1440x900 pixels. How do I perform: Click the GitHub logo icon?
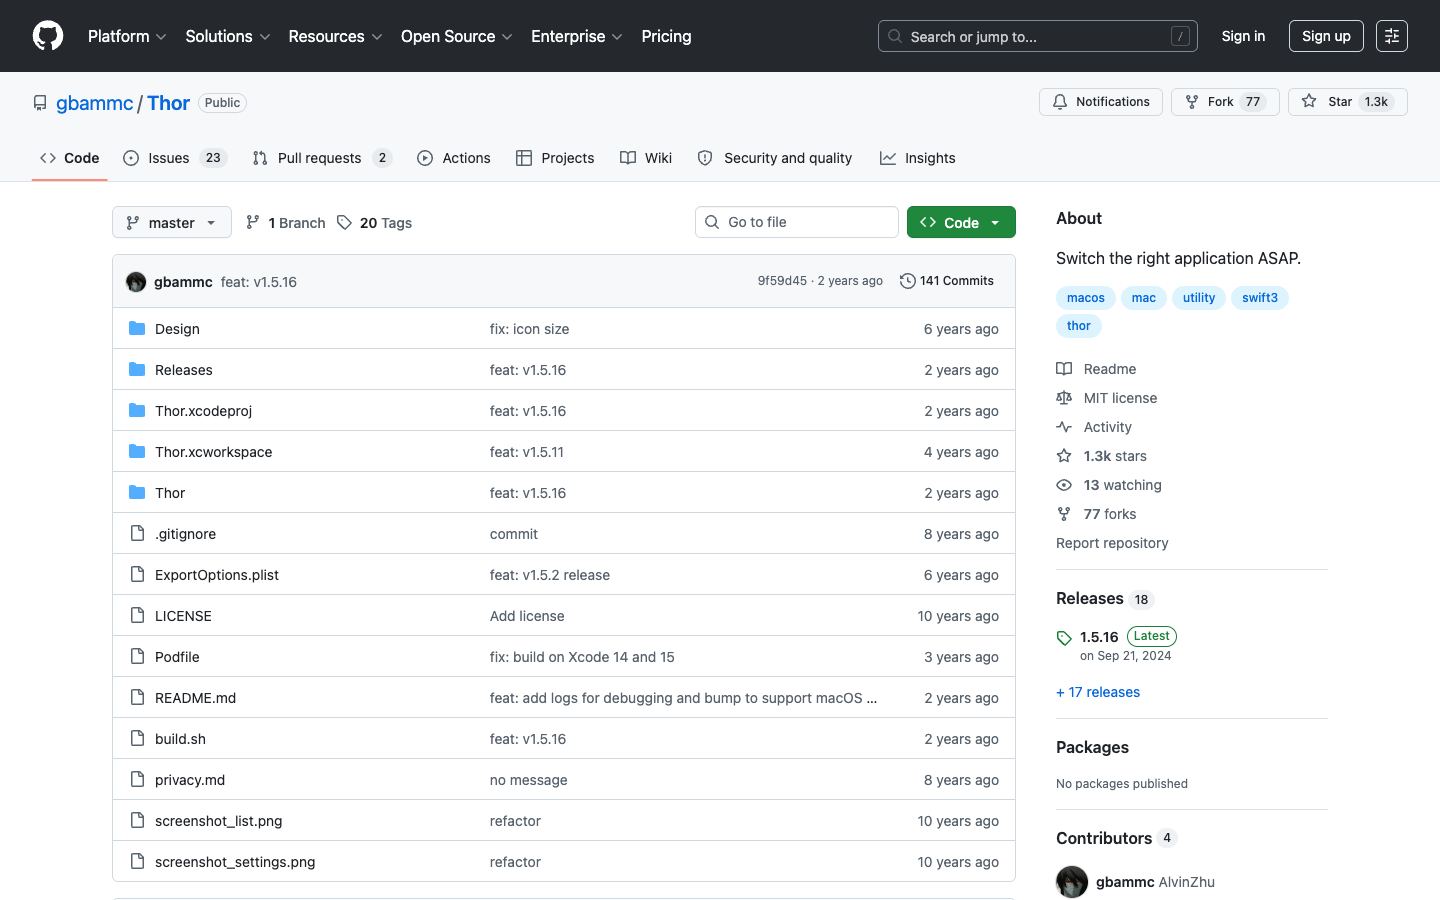(48, 36)
